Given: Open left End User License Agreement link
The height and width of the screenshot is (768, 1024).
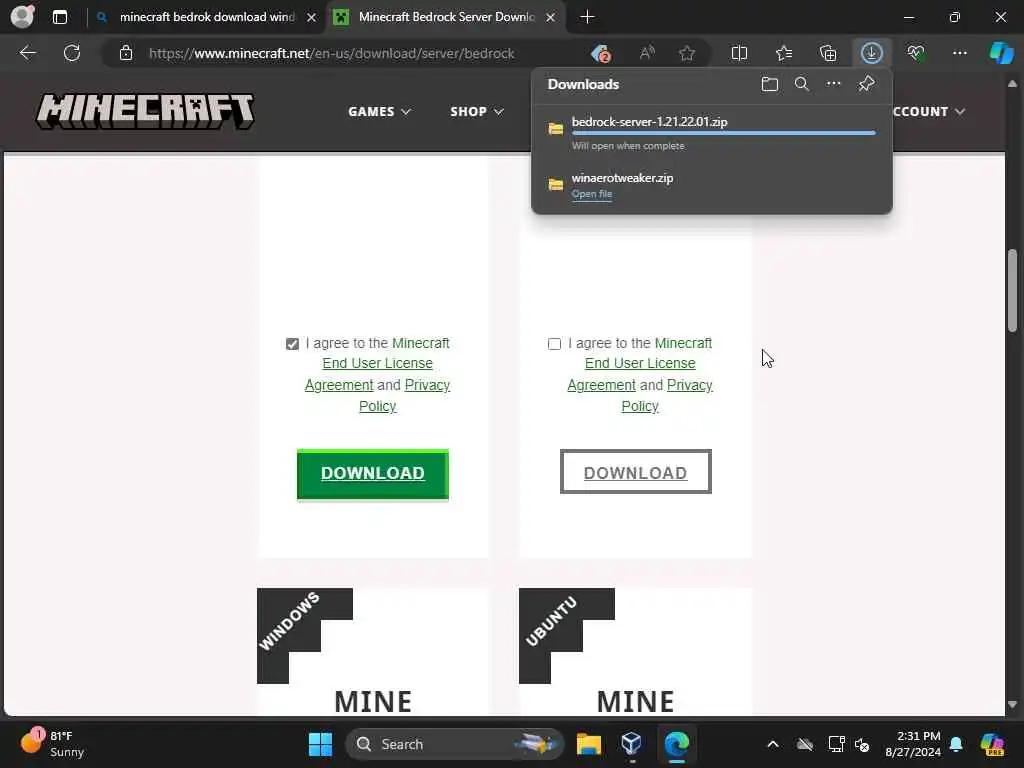Looking at the screenshot, I should [377, 374].
